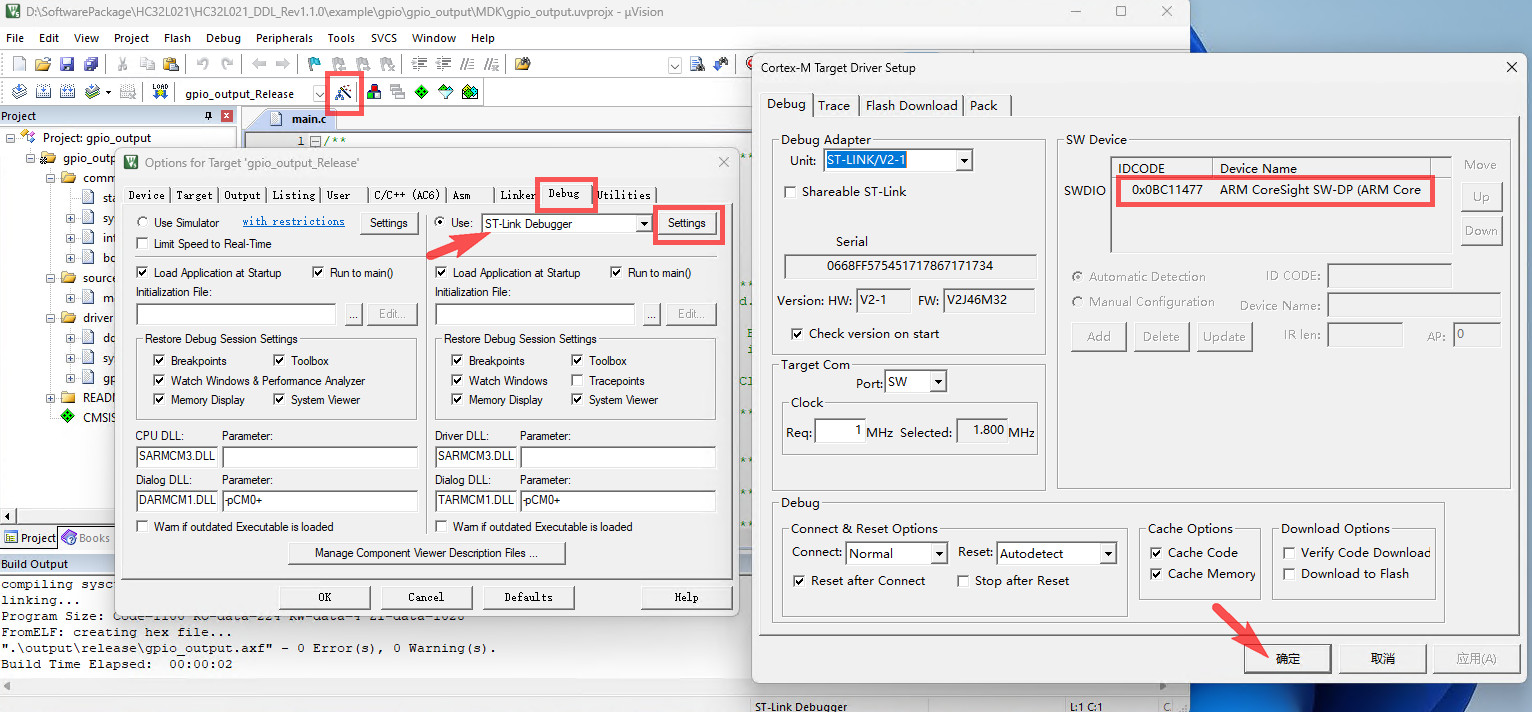
Task: Toggle Reset after Connect checkbox
Action: point(799,580)
